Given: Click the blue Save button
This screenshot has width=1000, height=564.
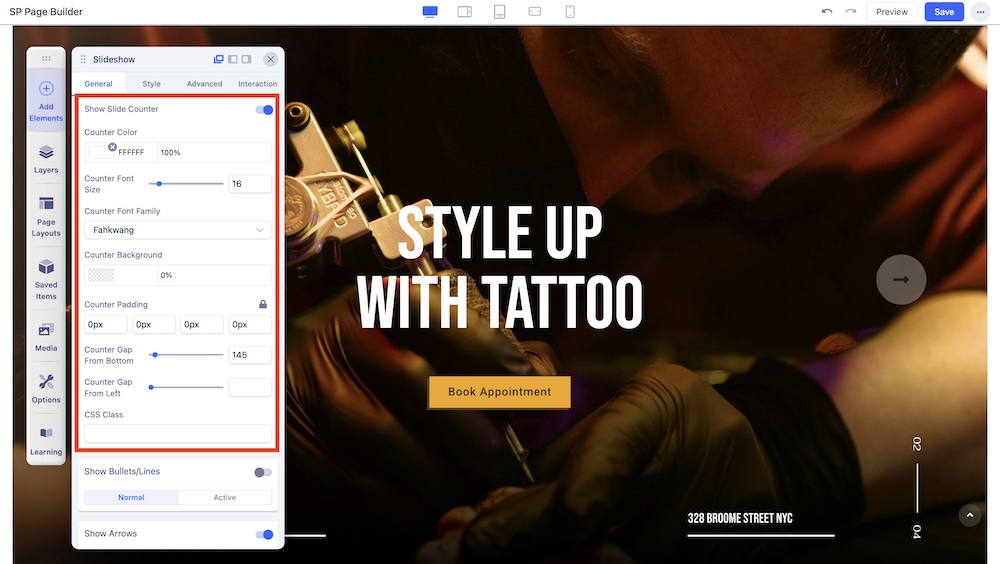Looking at the screenshot, I should [x=944, y=12].
